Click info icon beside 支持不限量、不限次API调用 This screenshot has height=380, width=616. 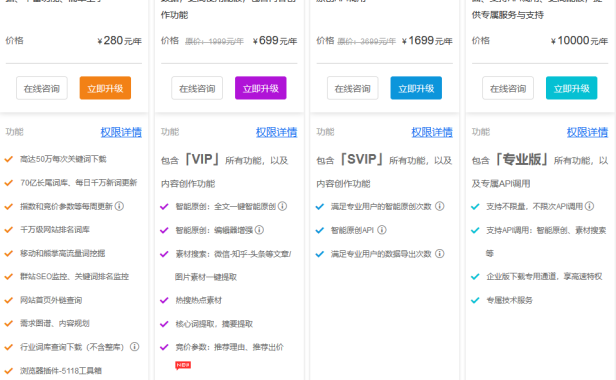589,206
